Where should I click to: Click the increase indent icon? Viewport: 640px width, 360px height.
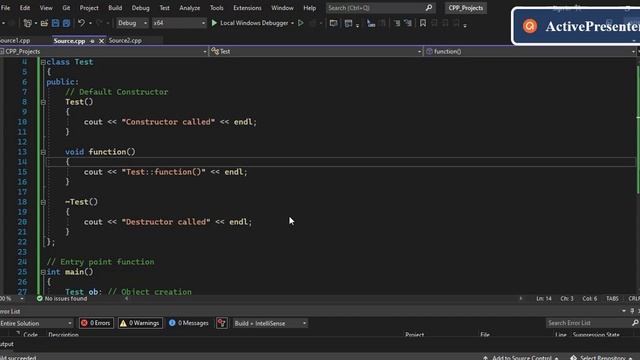coord(408,23)
